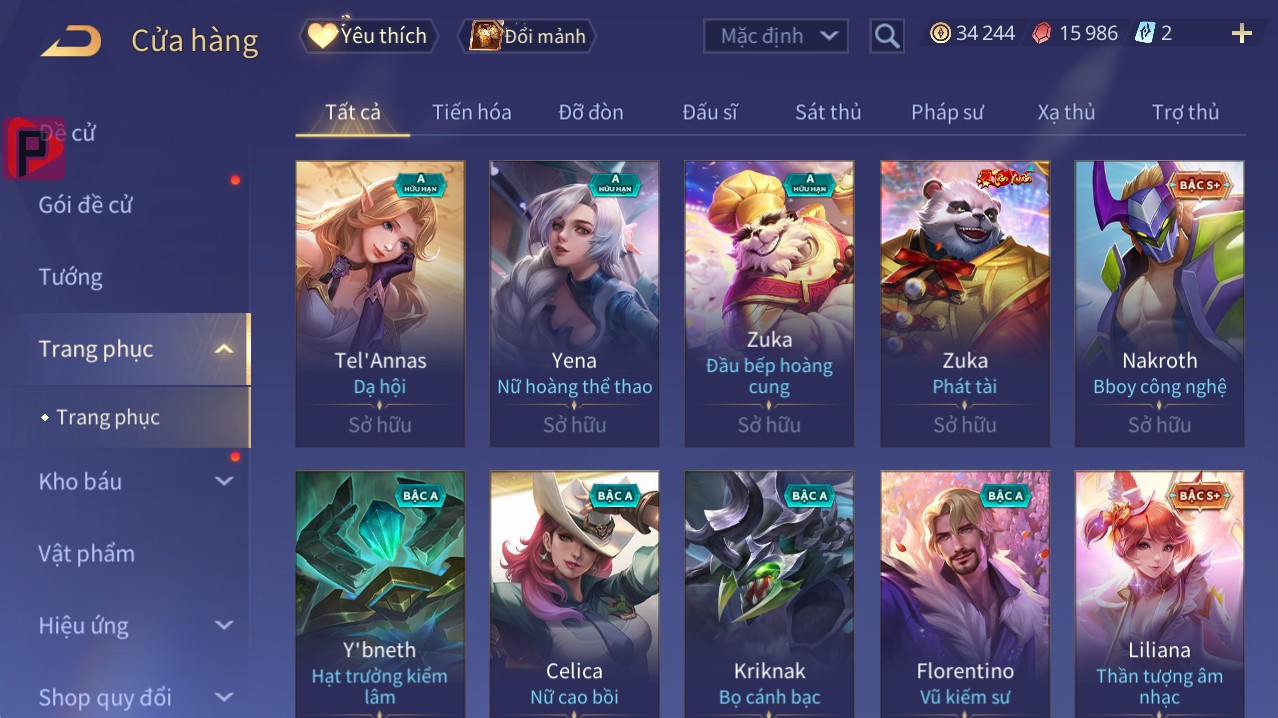
Task: Open the Mặc định sort dropdown
Action: tap(776, 36)
